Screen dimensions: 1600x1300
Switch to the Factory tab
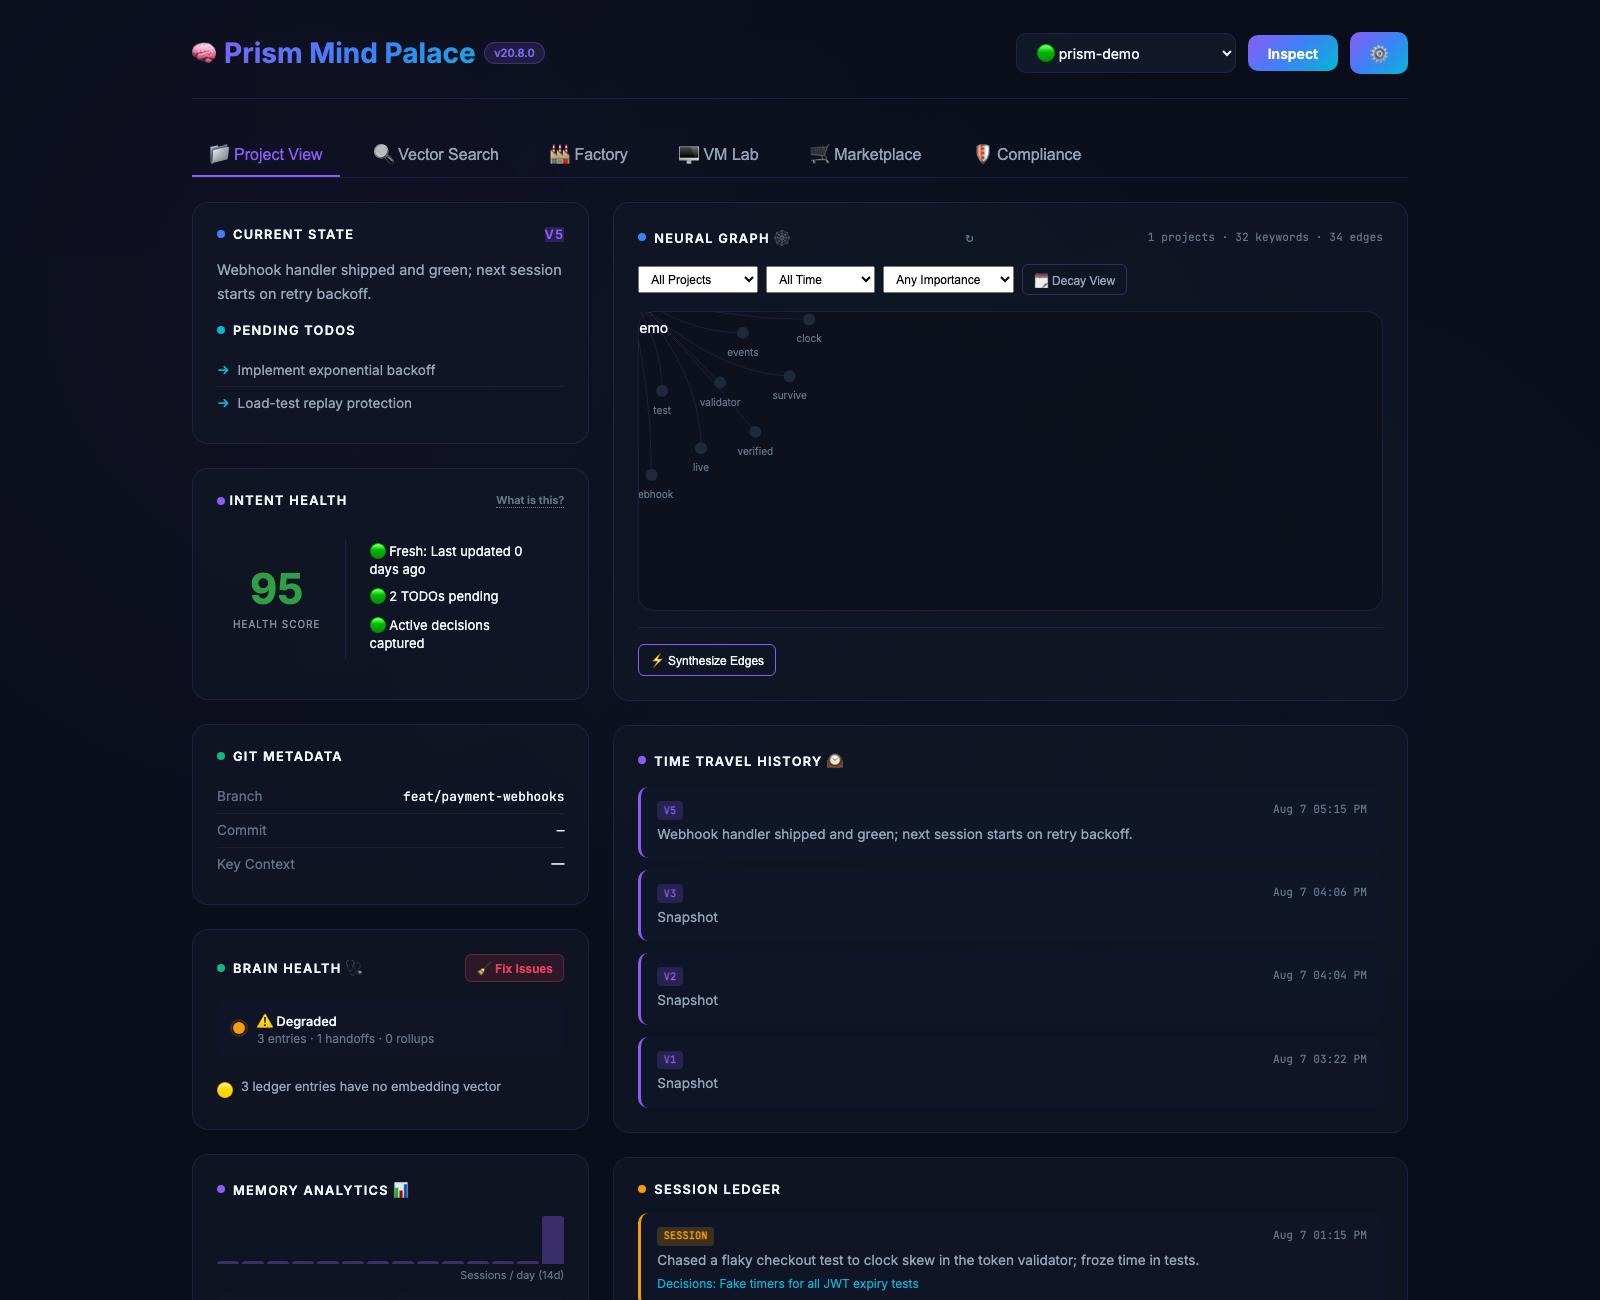pos(589,154)
